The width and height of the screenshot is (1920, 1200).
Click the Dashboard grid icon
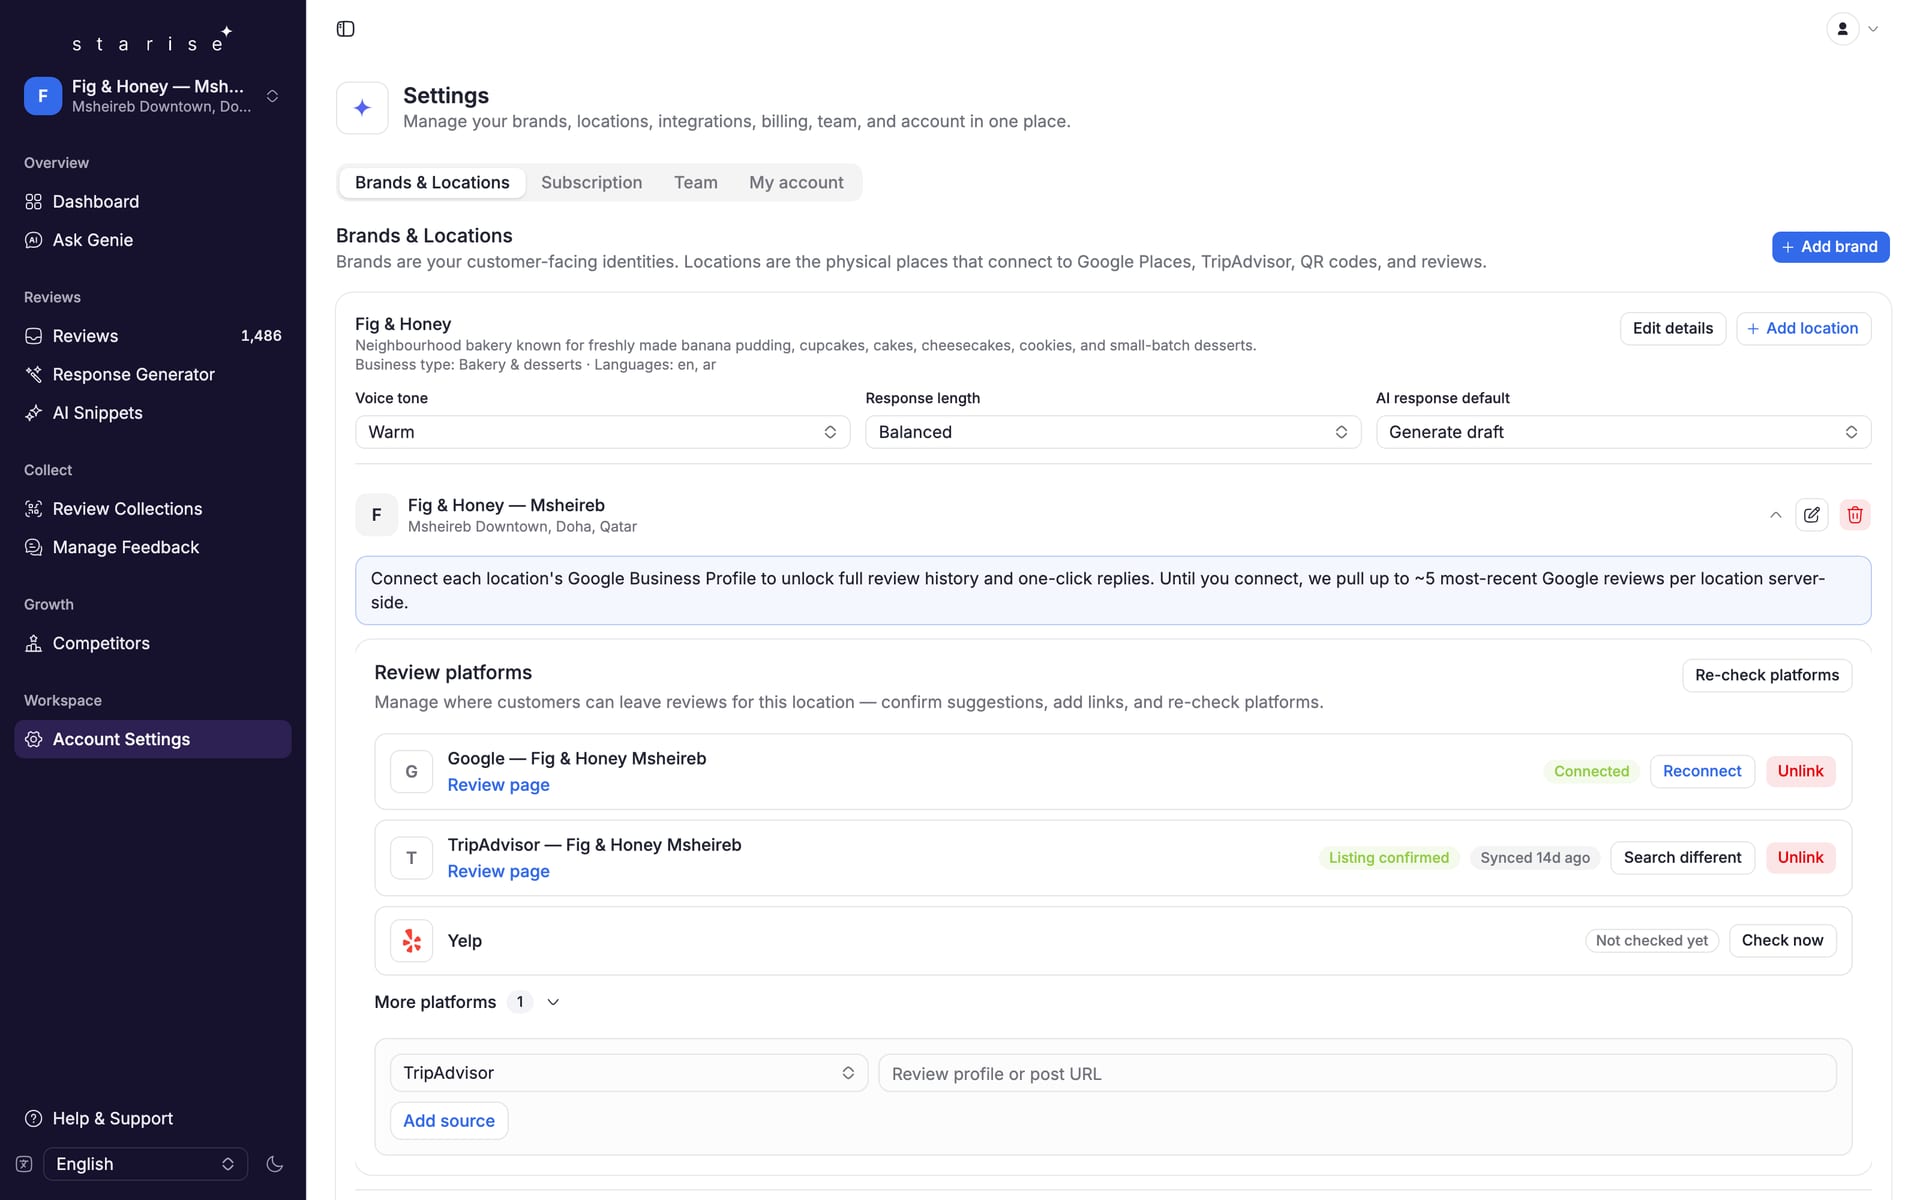tap(34, 202)
